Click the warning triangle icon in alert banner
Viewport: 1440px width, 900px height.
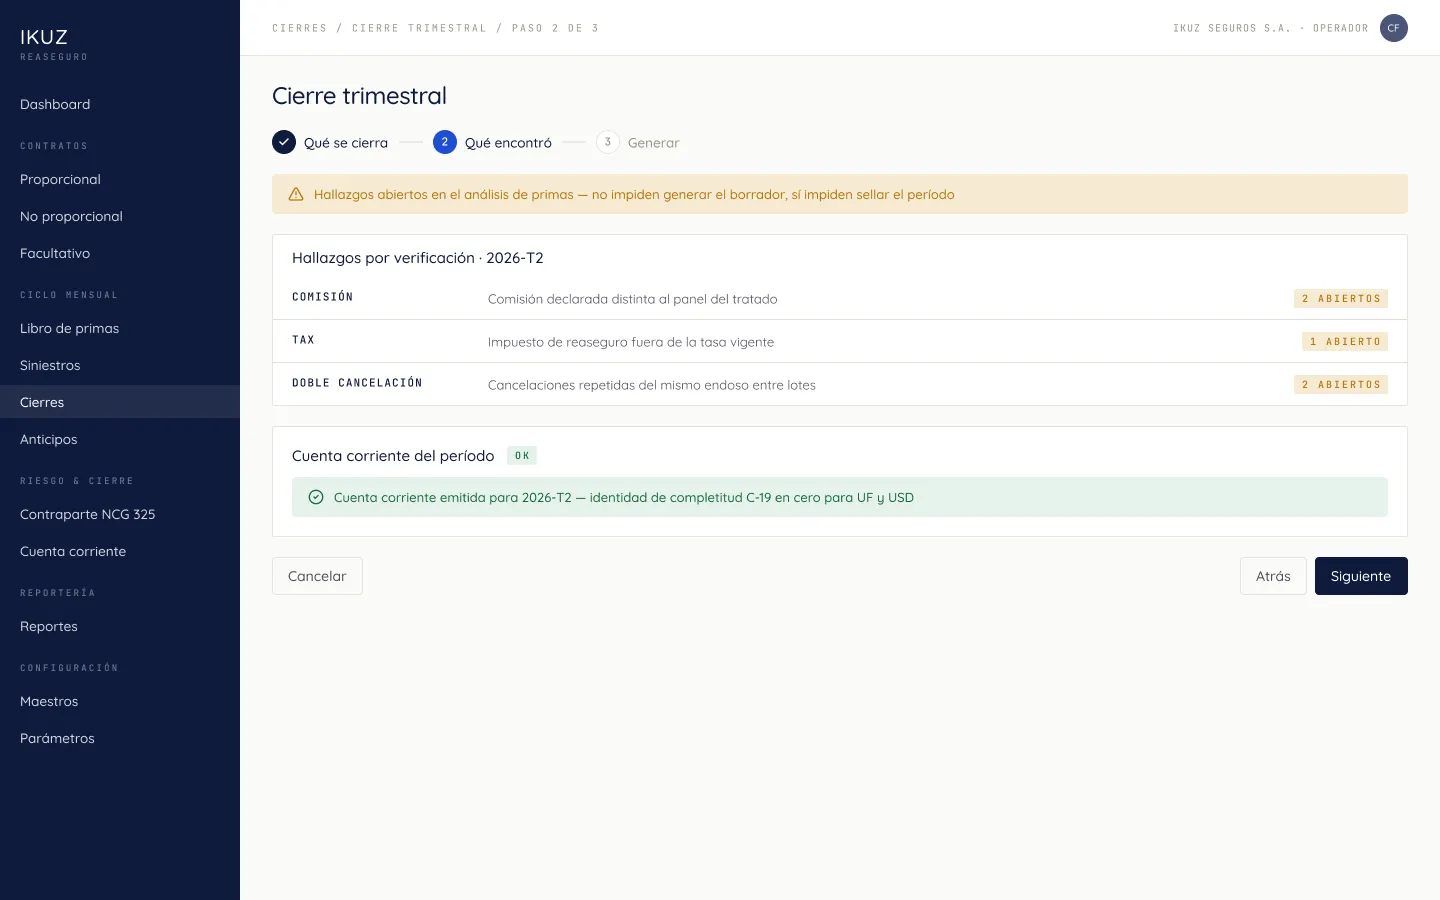[x=296, y=195]
